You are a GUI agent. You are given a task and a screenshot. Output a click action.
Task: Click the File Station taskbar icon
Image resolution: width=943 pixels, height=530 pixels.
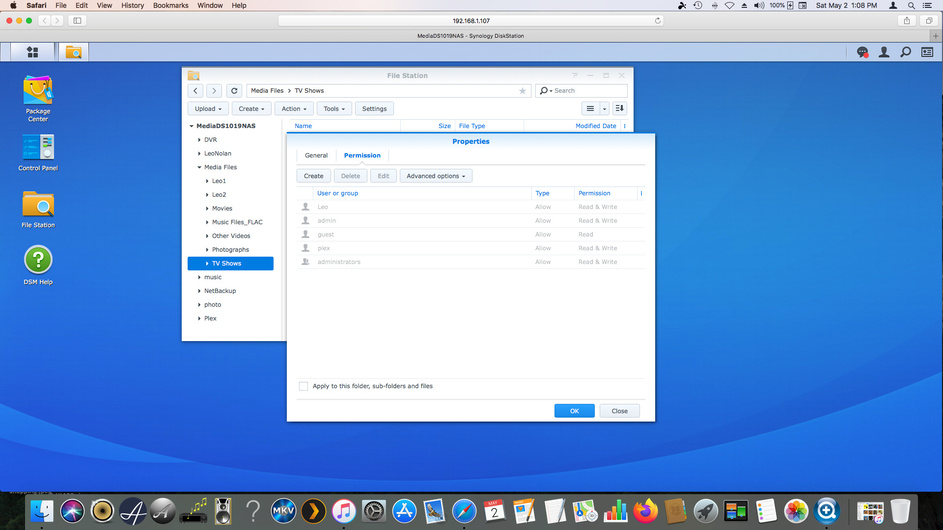click(x=73, y=52)
